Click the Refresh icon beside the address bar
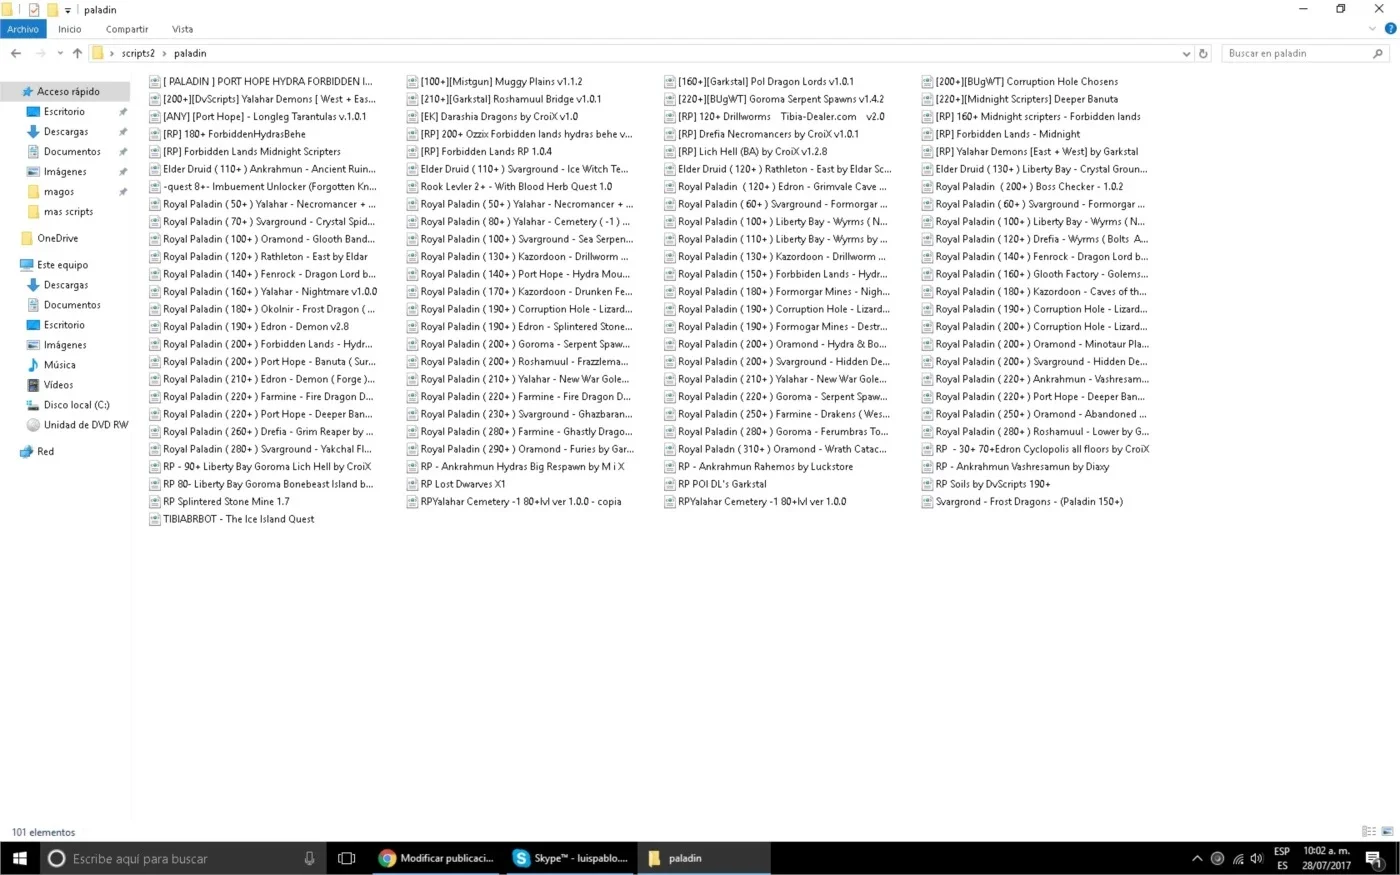Image resolution: width=1400 pixels, height=875 pixels. point(1203,54)
